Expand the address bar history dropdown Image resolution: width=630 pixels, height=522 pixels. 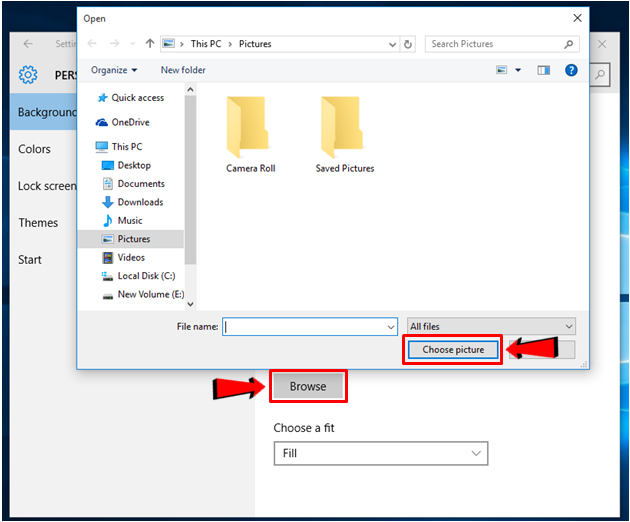point(392,44)
